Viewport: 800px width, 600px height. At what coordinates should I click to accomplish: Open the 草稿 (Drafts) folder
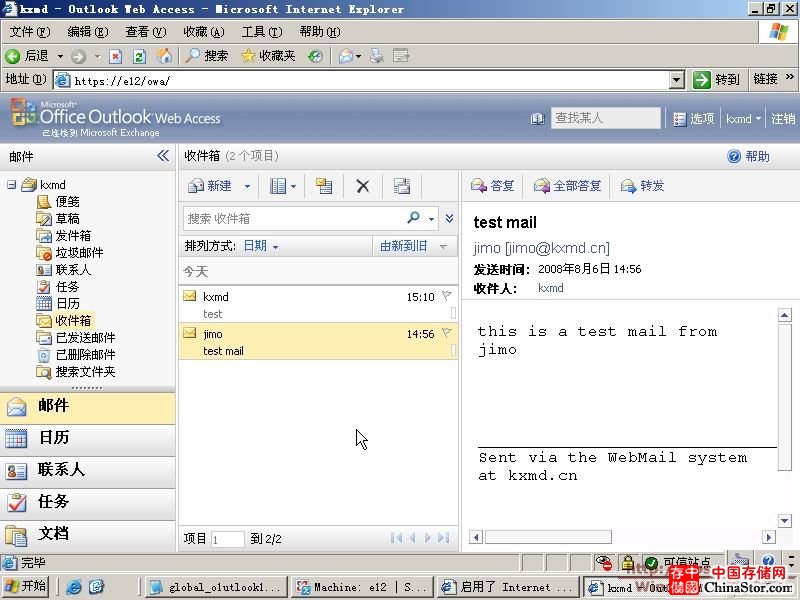pos(67,218)
